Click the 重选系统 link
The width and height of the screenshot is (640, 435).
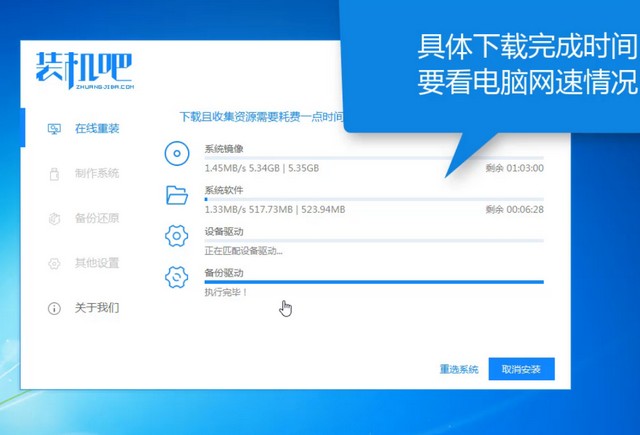pyautogui.click(x=459, y=369)
